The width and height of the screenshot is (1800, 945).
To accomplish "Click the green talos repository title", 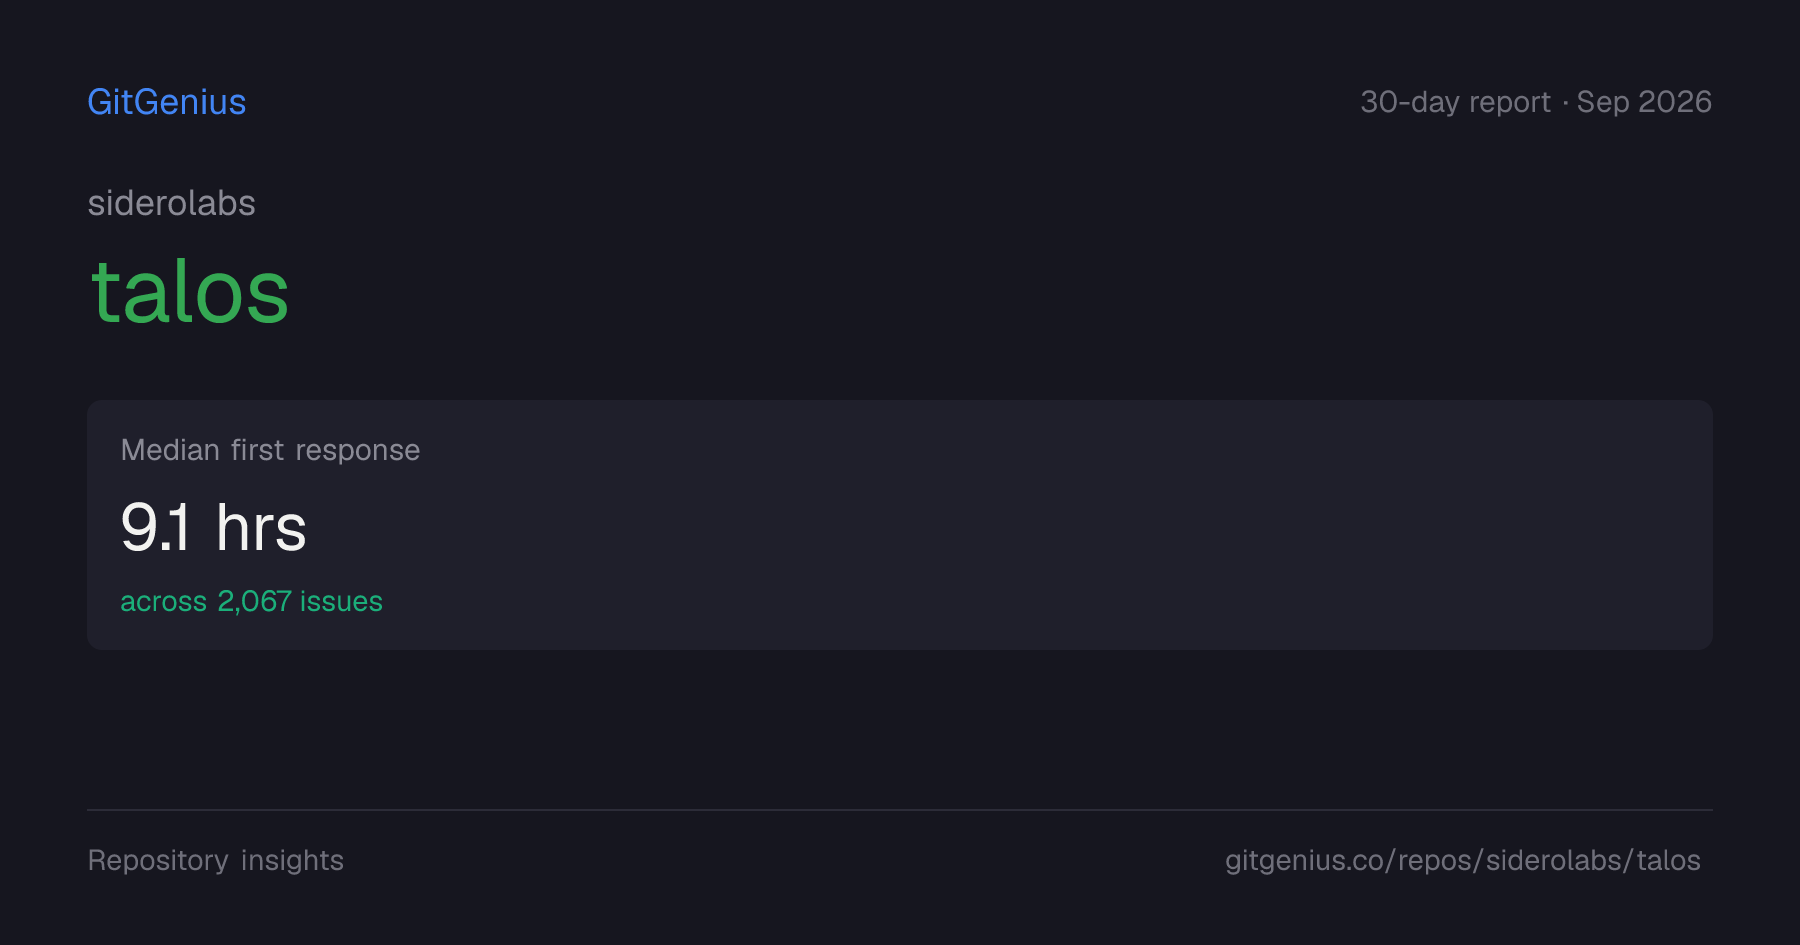I will (190, 291).
